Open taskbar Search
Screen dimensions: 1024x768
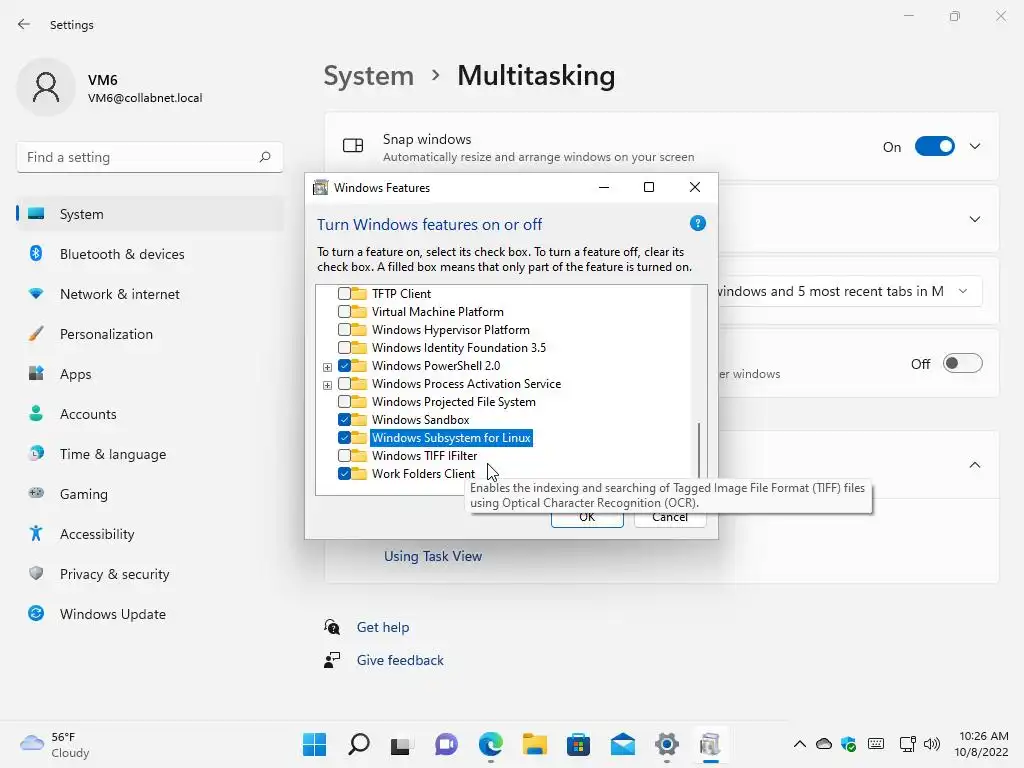pos(359,744)
